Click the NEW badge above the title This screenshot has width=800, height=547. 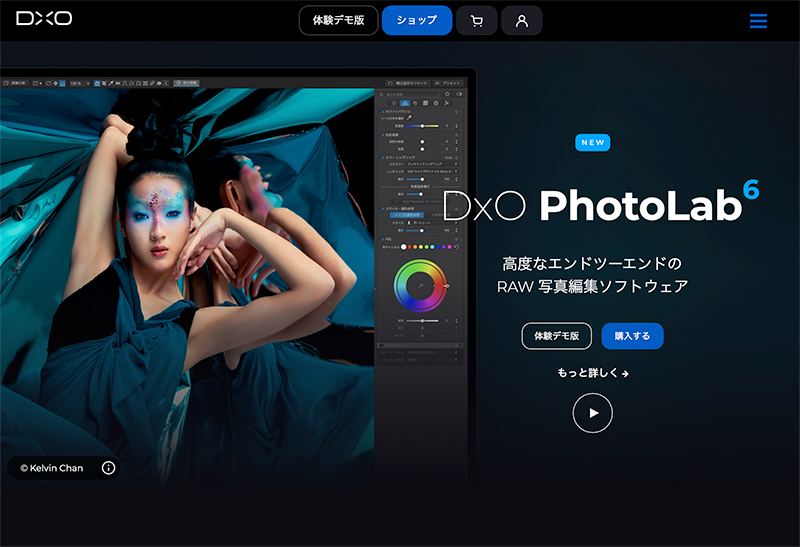pyautogui.click(x=592, y=142)
